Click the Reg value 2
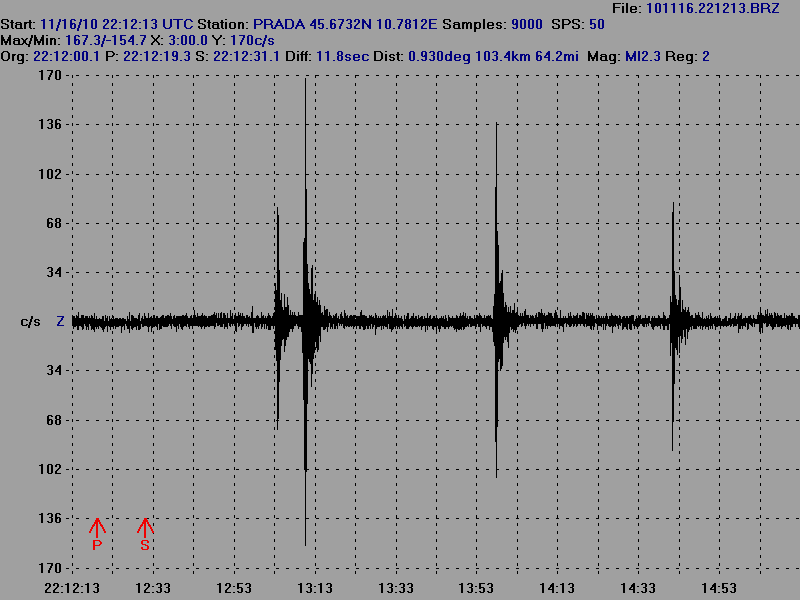The image size is (800, 600). 706,56
